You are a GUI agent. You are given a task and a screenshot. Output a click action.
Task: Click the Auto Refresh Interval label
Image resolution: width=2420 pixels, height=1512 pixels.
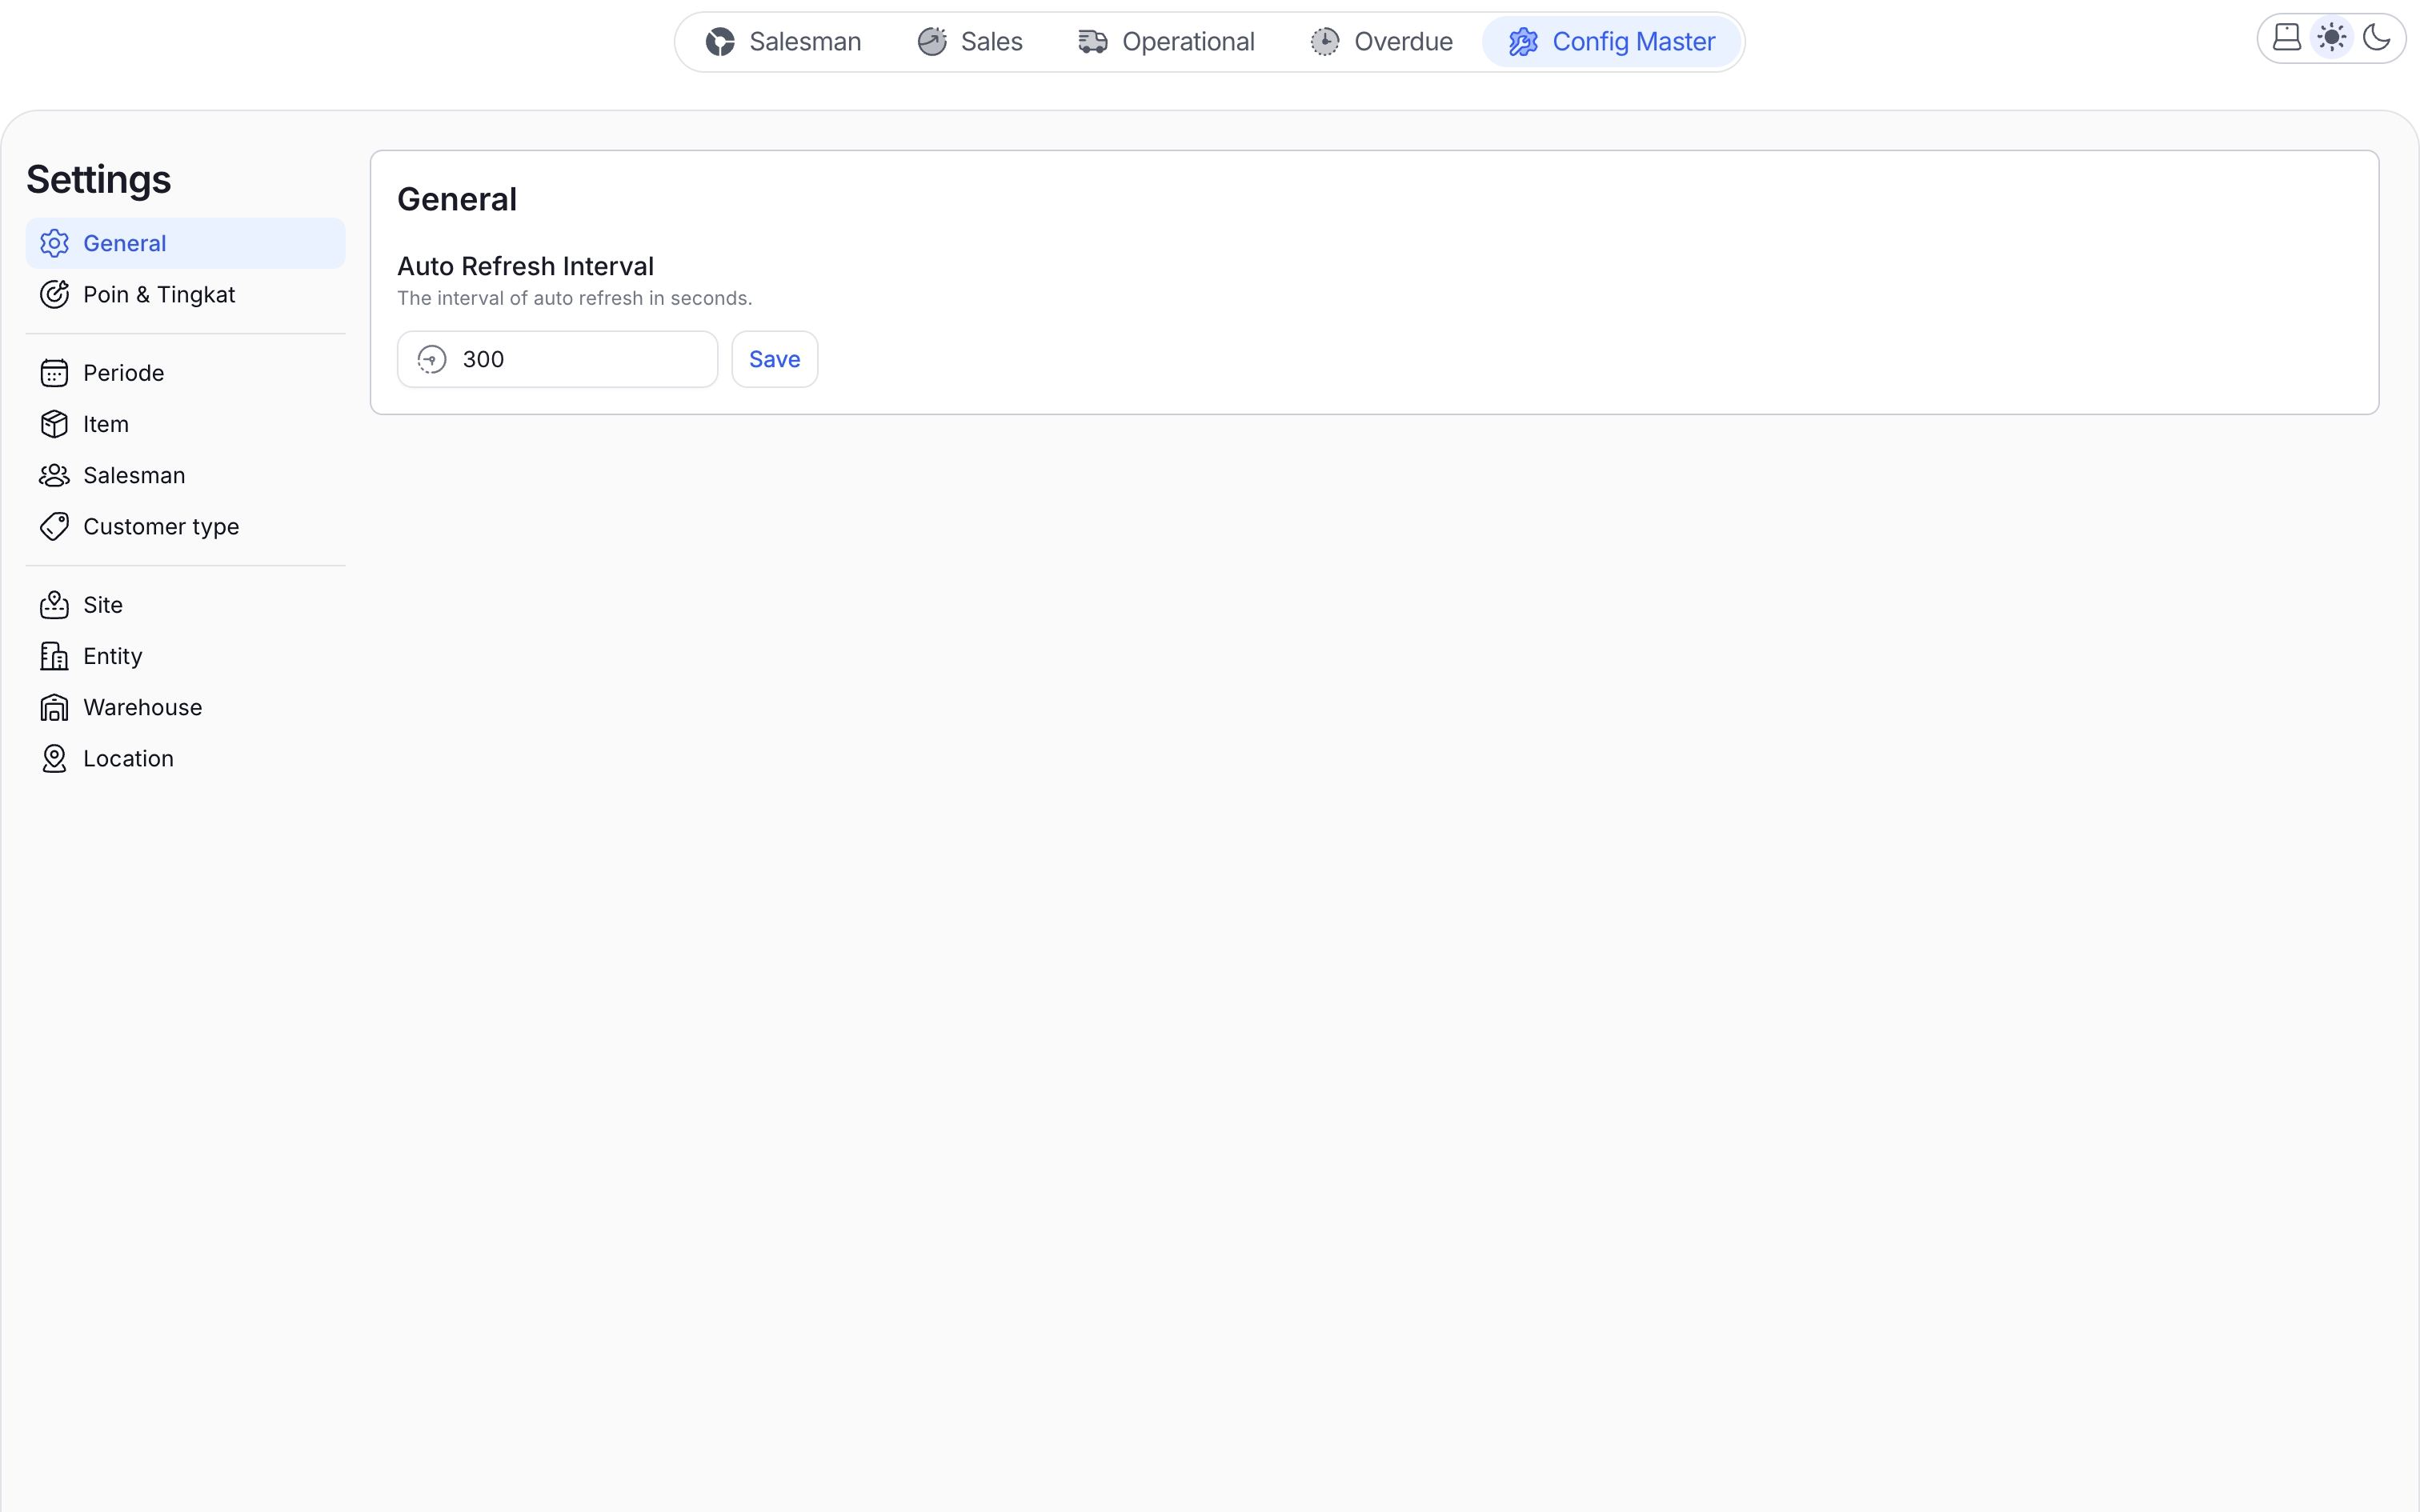click(526, 266)
